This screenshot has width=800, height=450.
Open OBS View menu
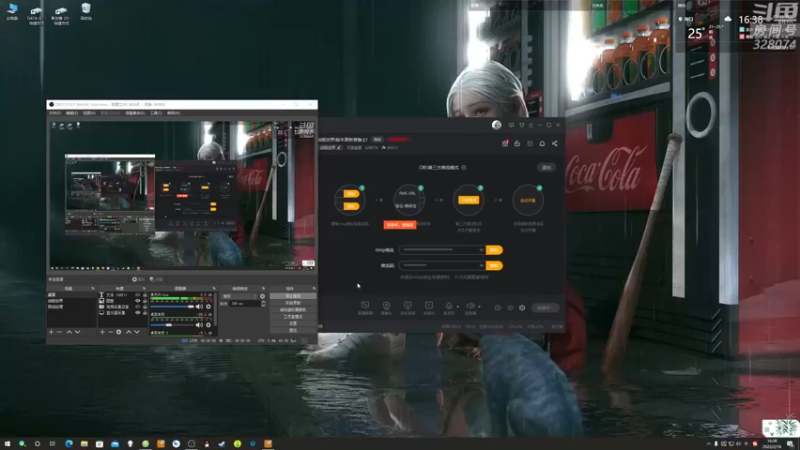click(89, 113)
